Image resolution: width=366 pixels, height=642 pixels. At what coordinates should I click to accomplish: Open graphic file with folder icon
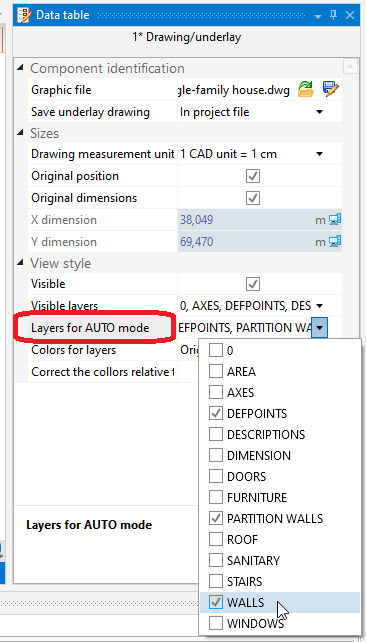(x=305, y=89)
